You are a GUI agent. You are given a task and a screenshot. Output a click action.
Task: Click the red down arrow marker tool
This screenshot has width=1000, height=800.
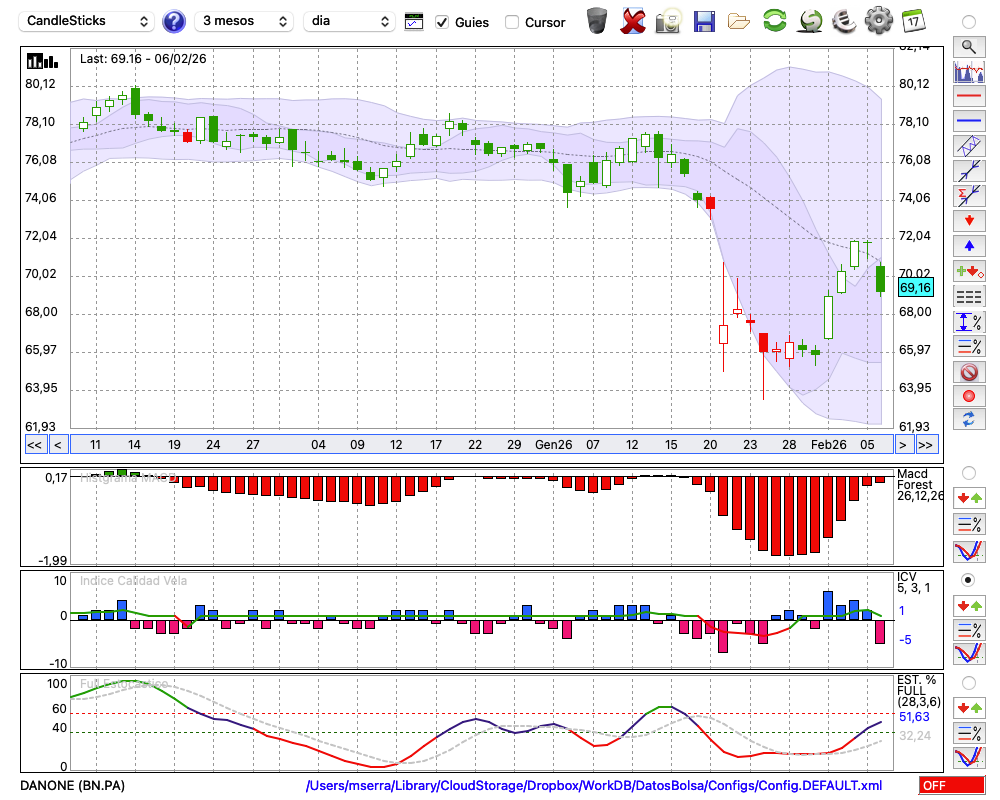click(968, 220)
